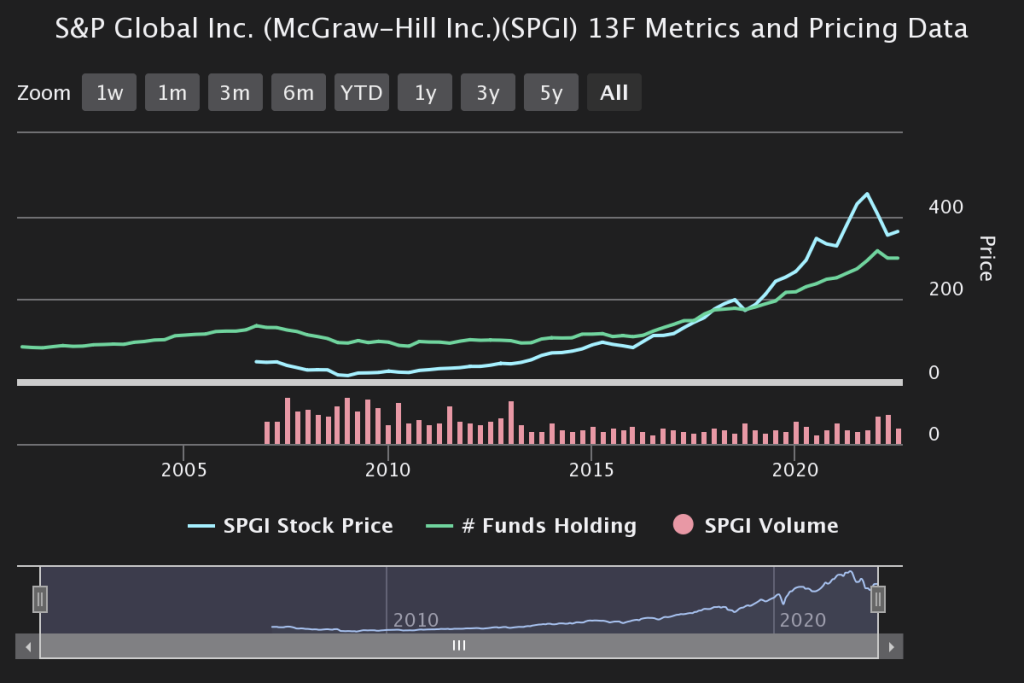Click the 2020 marker in navigator
This screenshot has height=683, width=1024.
point(802,620)
